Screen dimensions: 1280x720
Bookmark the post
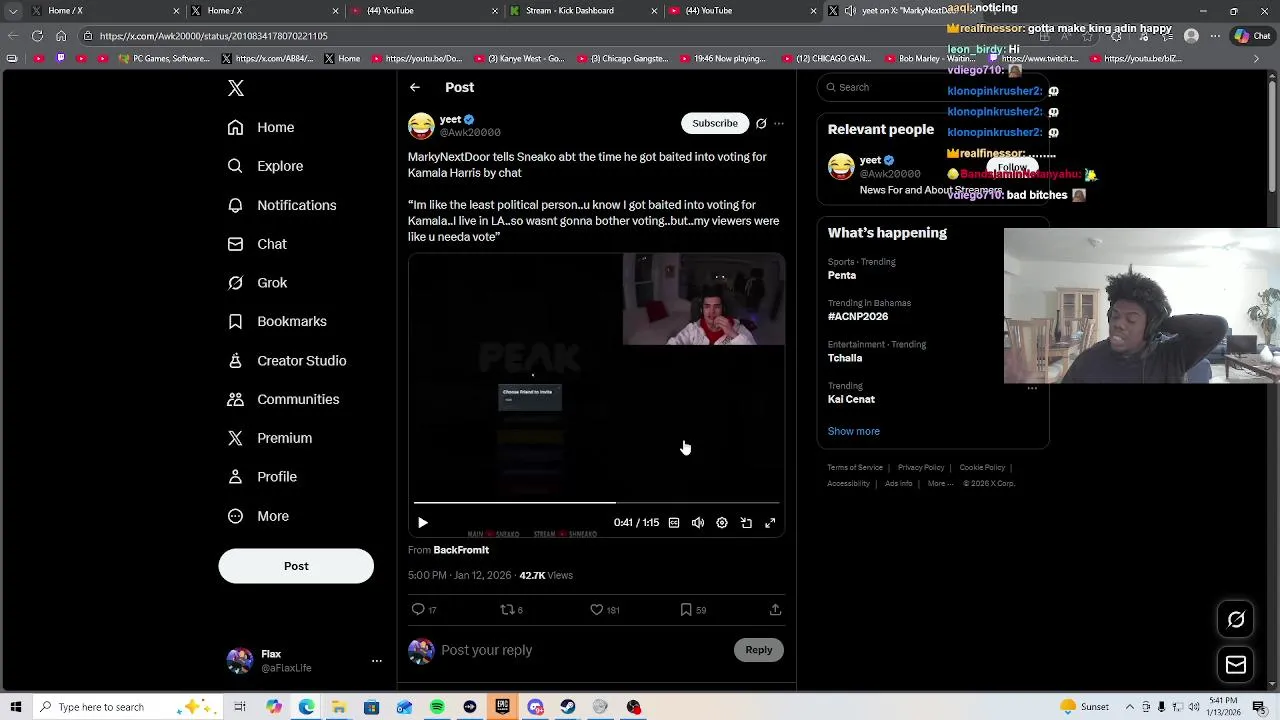(686, 609)
